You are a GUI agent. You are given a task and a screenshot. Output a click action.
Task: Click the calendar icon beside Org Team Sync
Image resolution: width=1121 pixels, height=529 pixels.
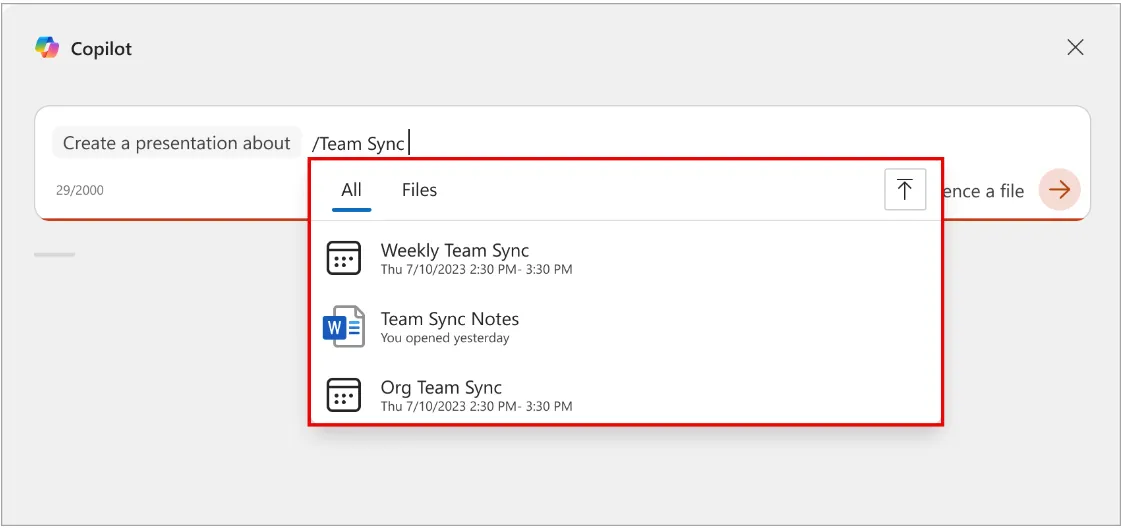tap(344, 395)
